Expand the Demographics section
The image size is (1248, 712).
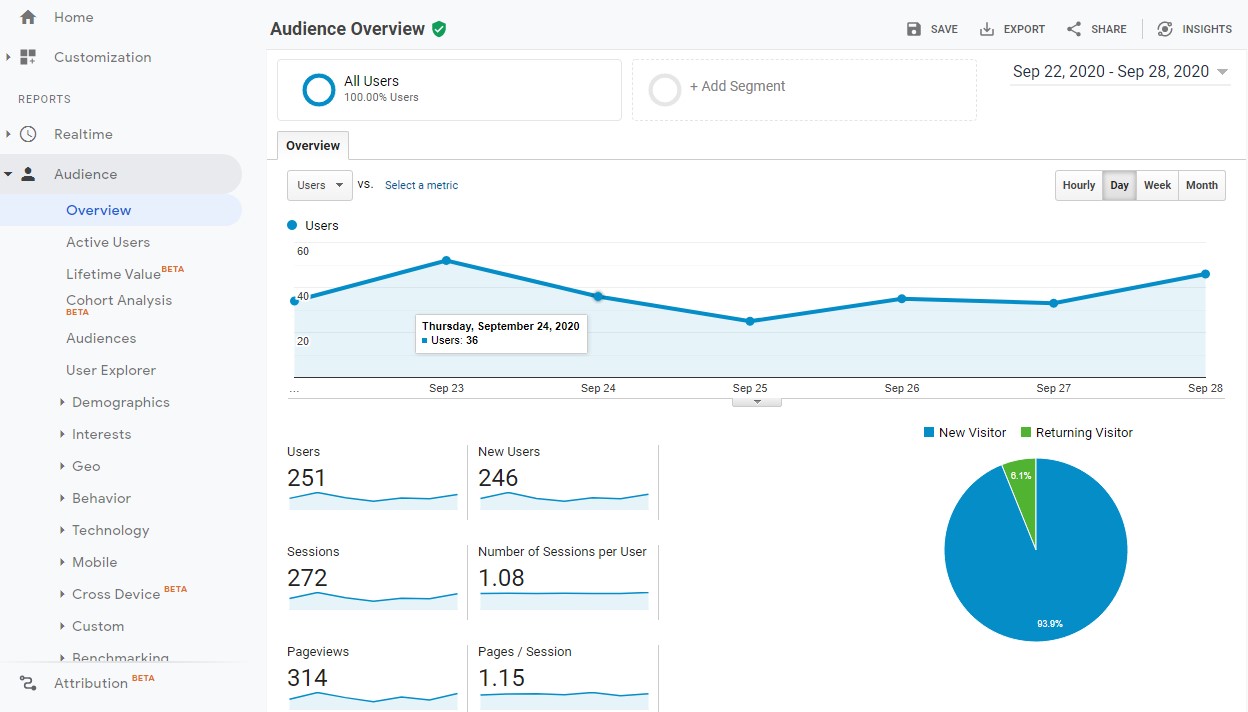coord(121,402)
